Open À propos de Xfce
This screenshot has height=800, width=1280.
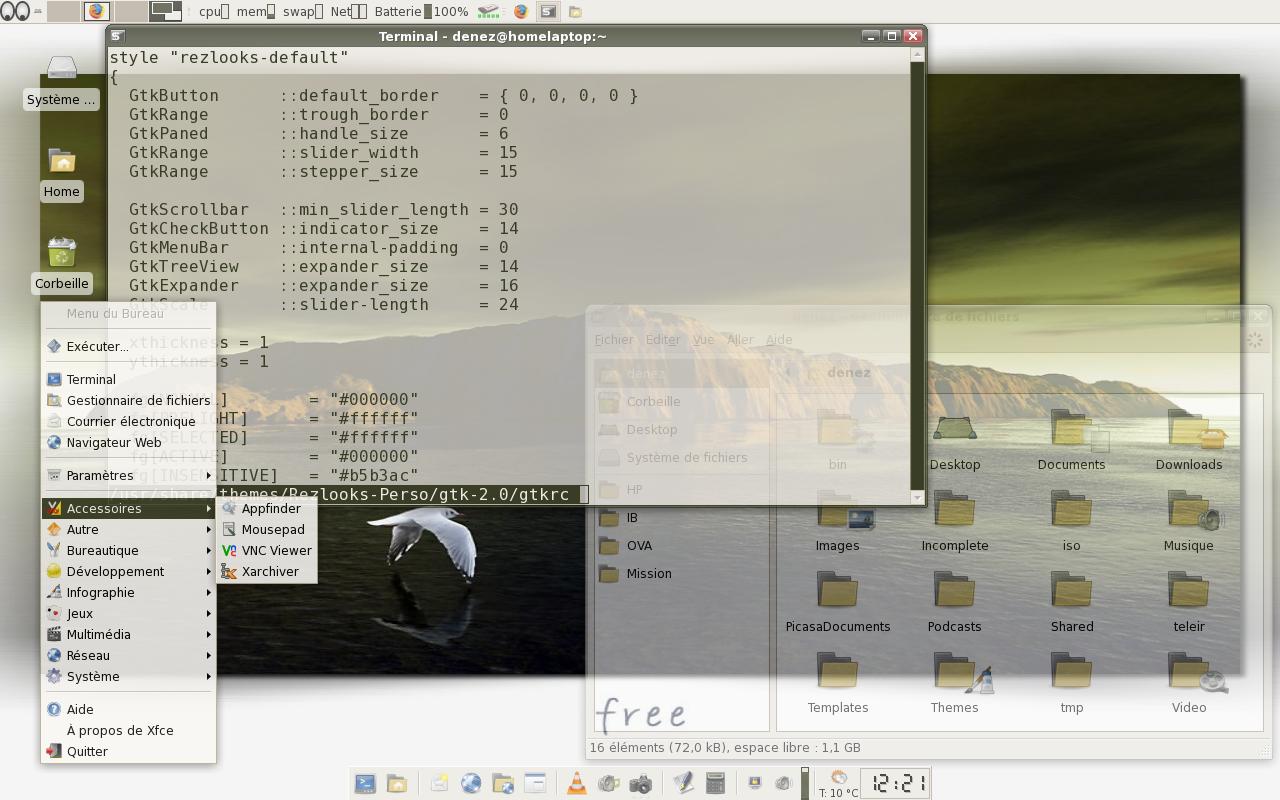[x=128, y=730]
